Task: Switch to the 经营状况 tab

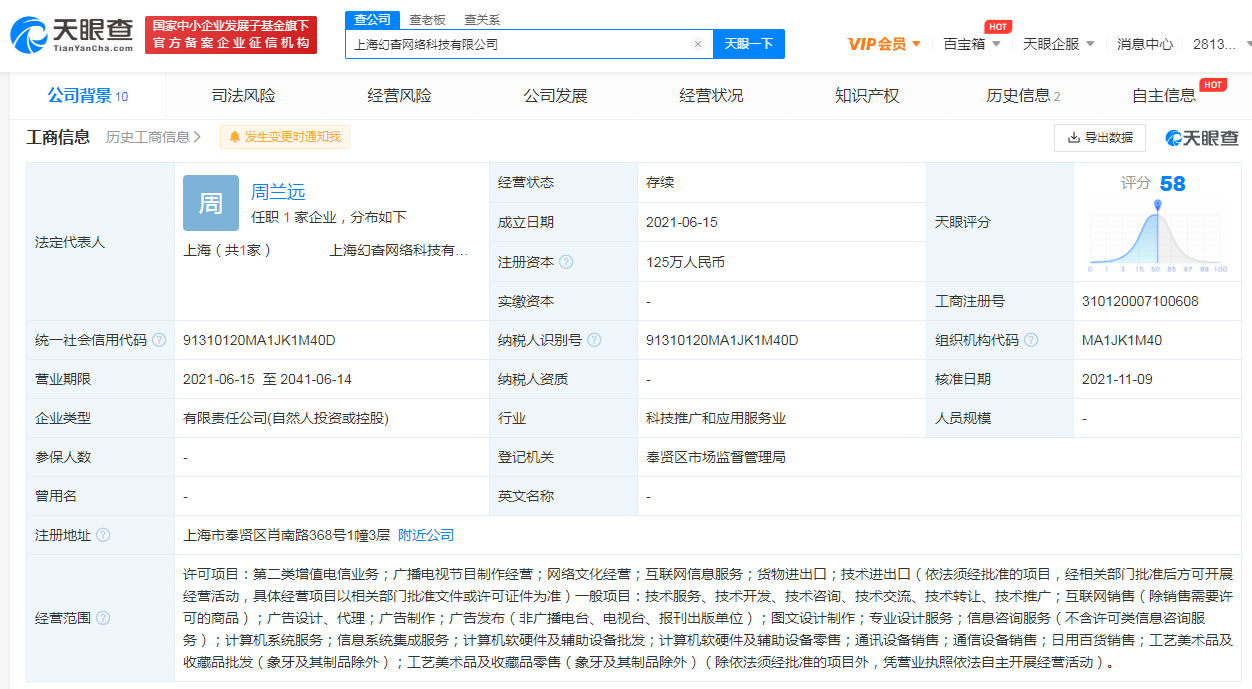Action: (711, 96)
